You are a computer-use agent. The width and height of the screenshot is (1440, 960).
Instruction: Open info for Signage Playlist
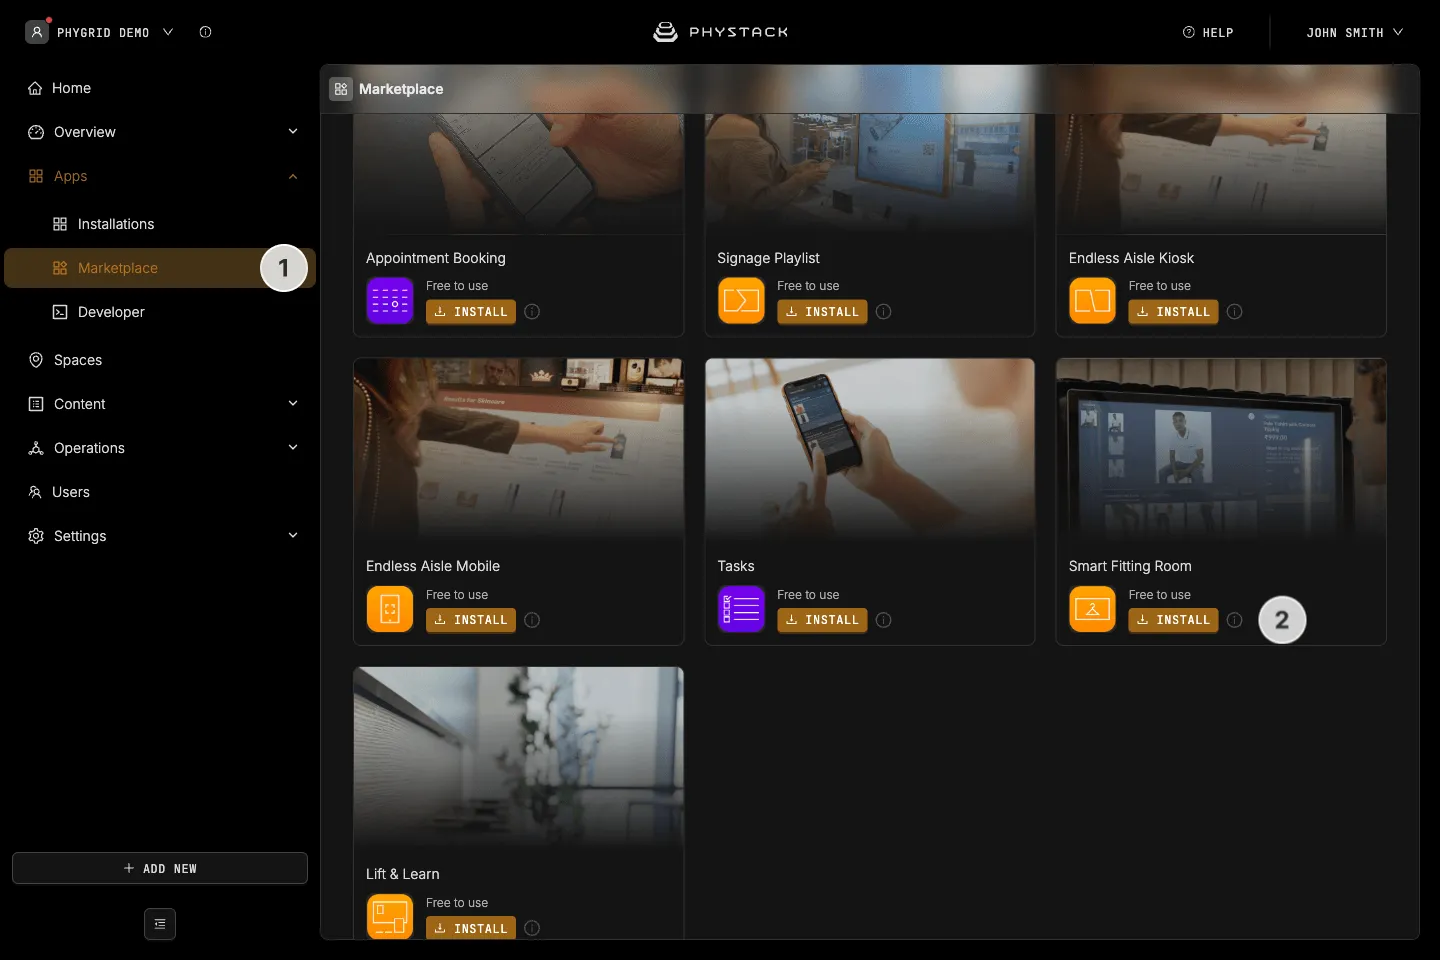883,312
